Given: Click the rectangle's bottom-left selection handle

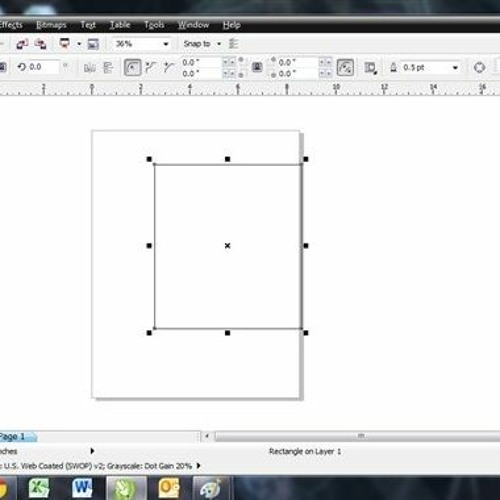Looking at the screenshot, I should [x=149, y=333].
